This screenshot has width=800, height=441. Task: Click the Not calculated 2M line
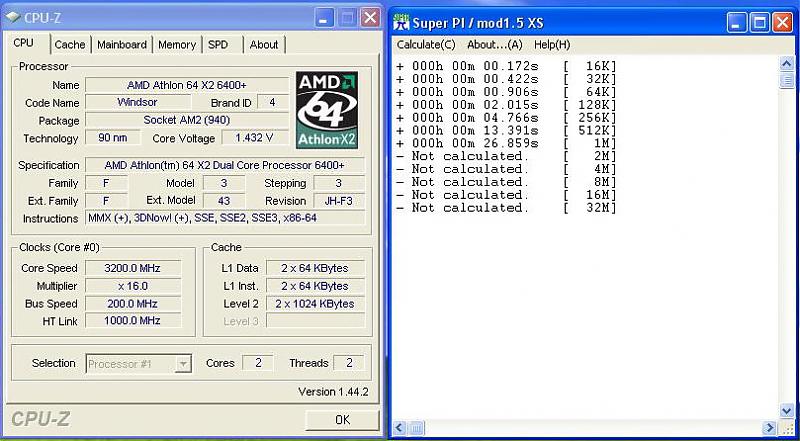click(x=507, y=156)
